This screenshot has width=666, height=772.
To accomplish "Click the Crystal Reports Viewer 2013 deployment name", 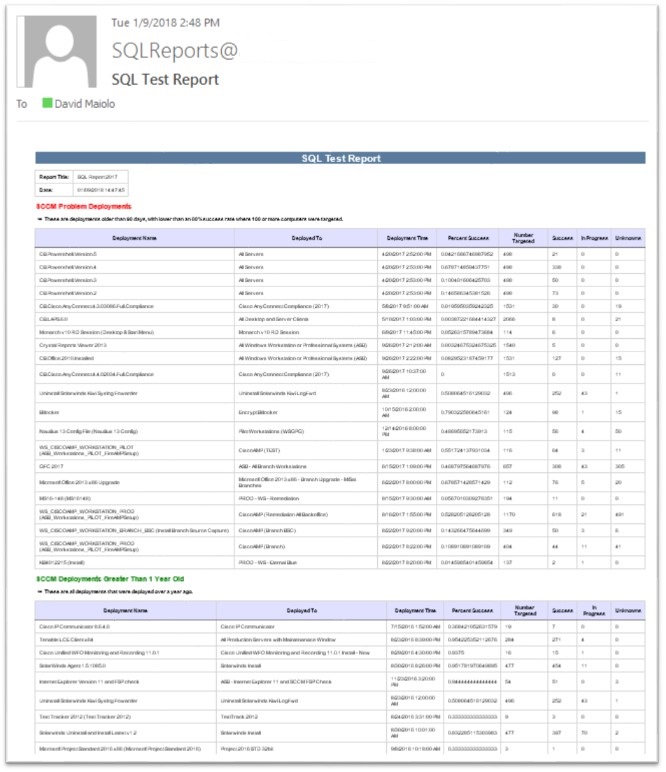I will [x=73, y=345].
